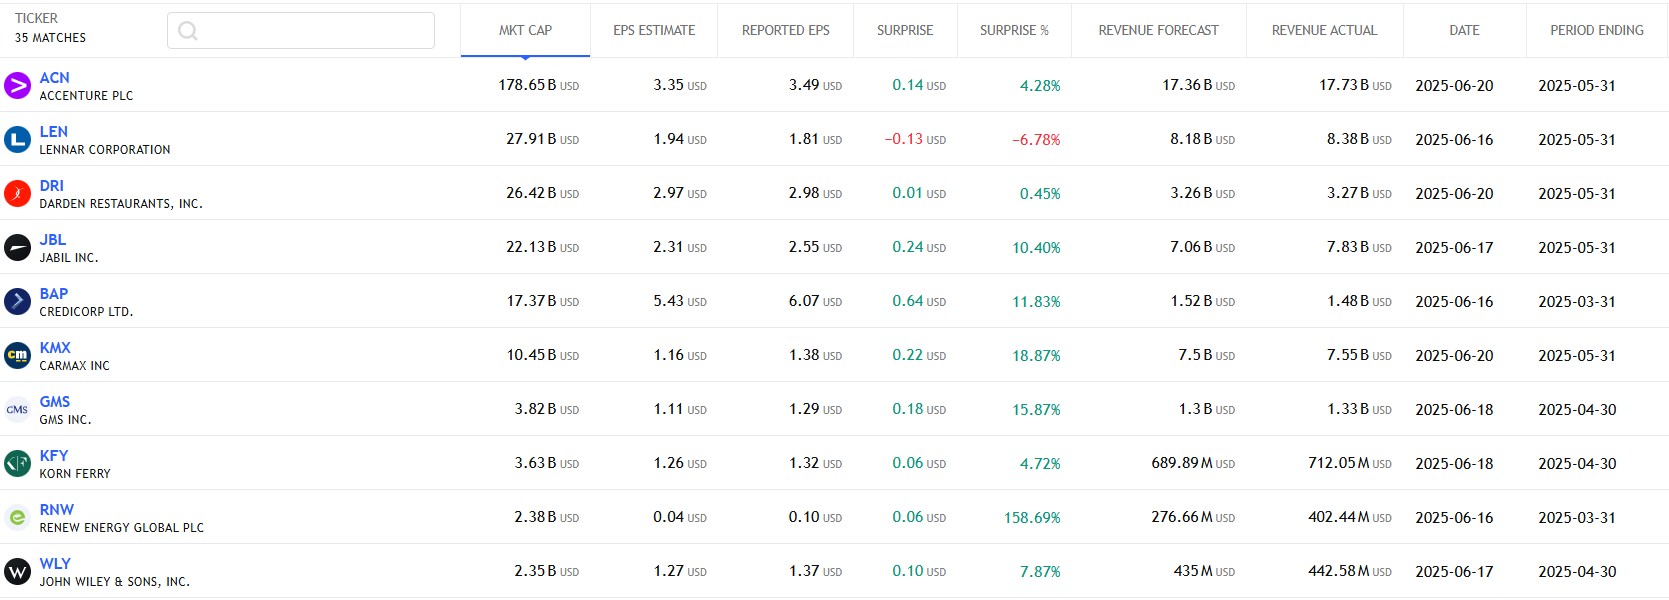Click the DARDEN RESTAURANTS, INC. company name
Viewport: 1669px width, 600px height.
click(121, 204)
